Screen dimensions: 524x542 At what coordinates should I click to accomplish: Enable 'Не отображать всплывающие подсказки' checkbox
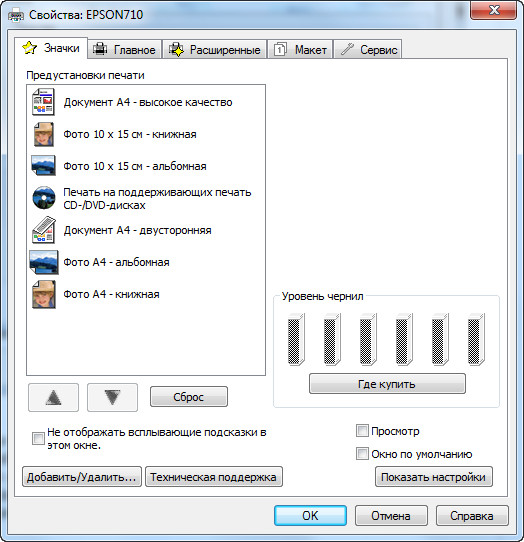(38, 438)
